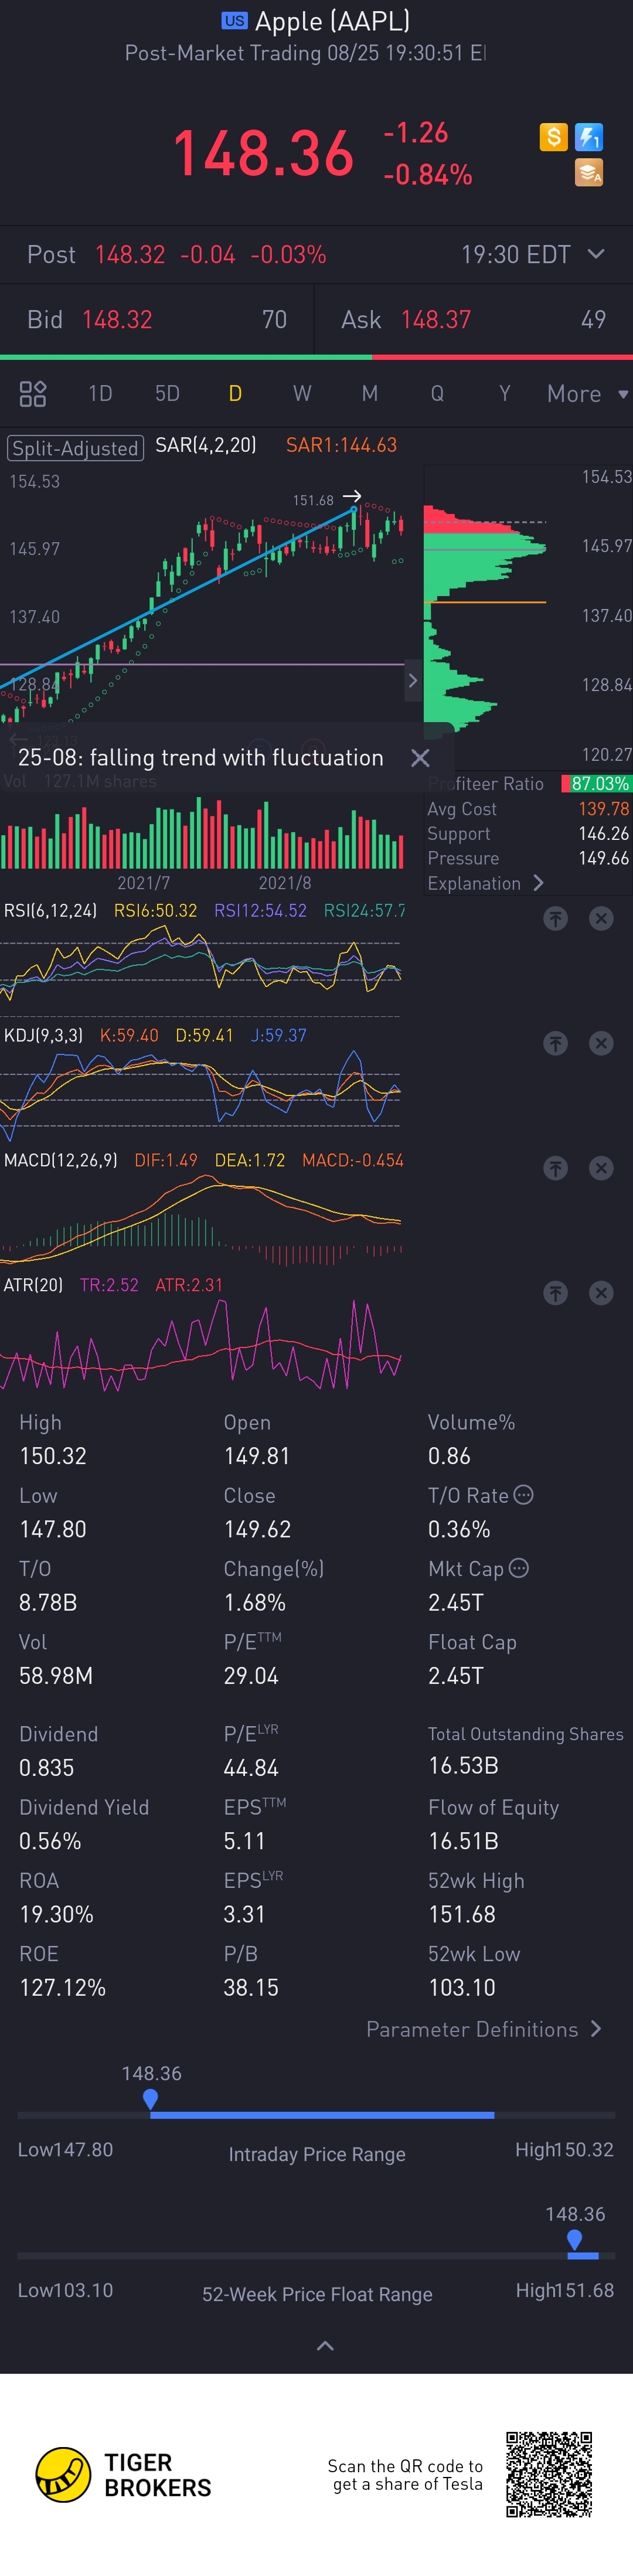Remove the RSI indicator panel
This screenshot has height=2576, width=633.
(601, 918)
